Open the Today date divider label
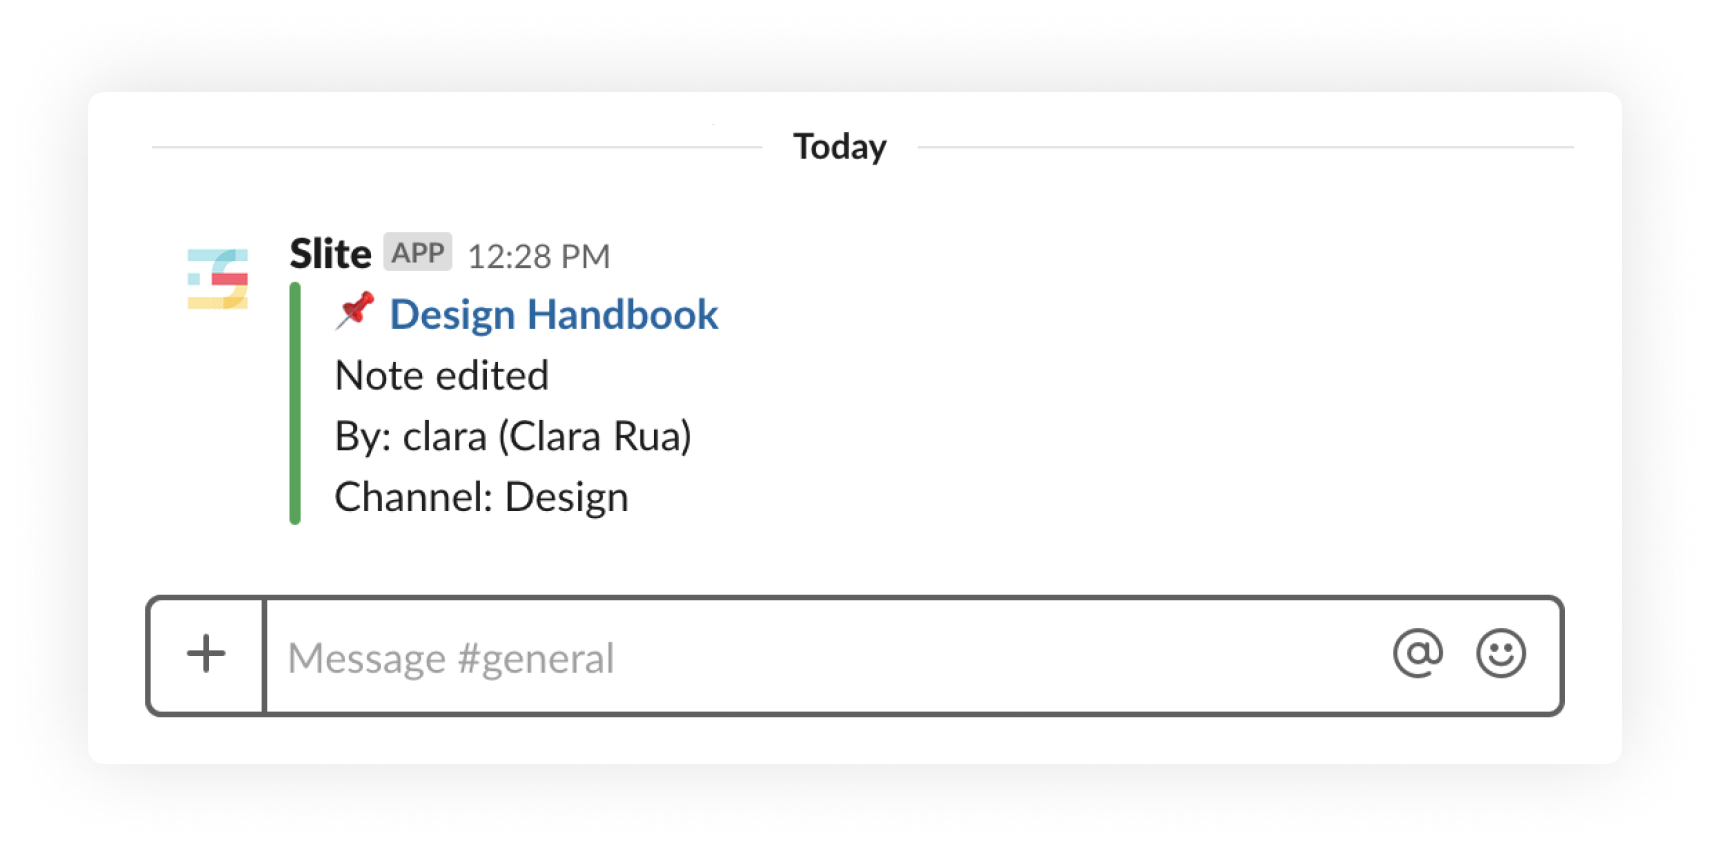The width and height of the screenshot is (1710, 848). coord(840,147)
